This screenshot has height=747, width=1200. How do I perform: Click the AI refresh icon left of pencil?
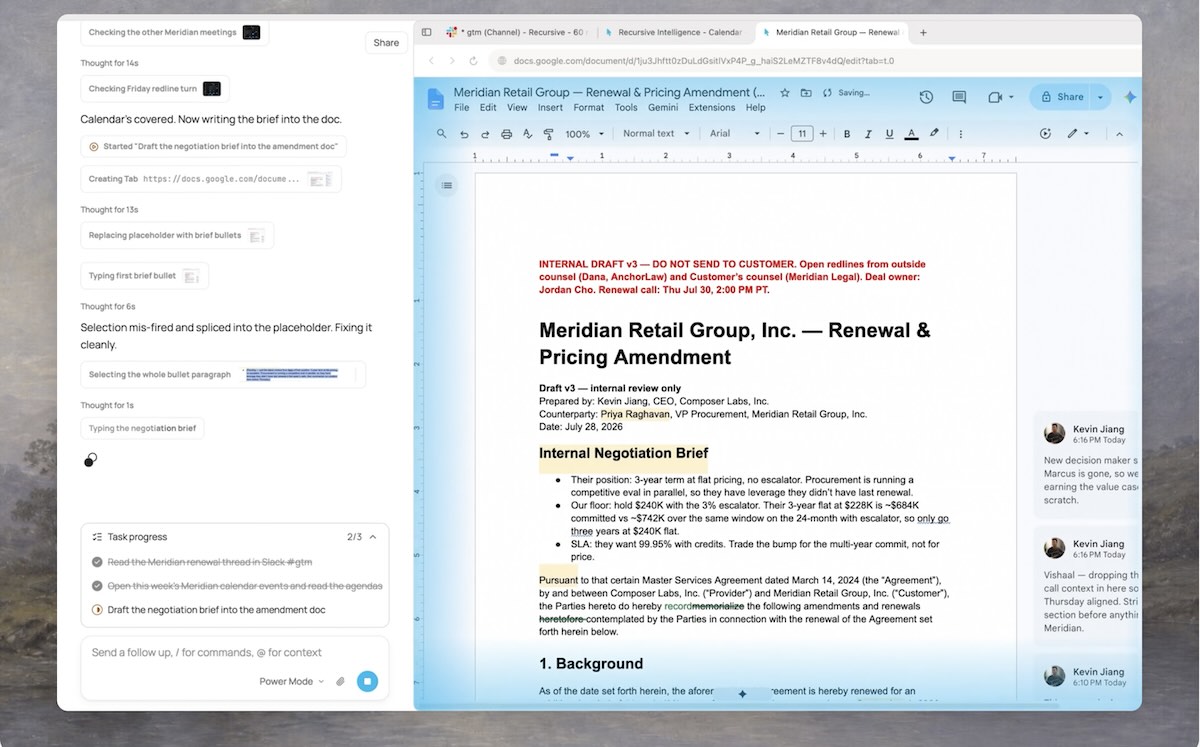(1045, 133)
